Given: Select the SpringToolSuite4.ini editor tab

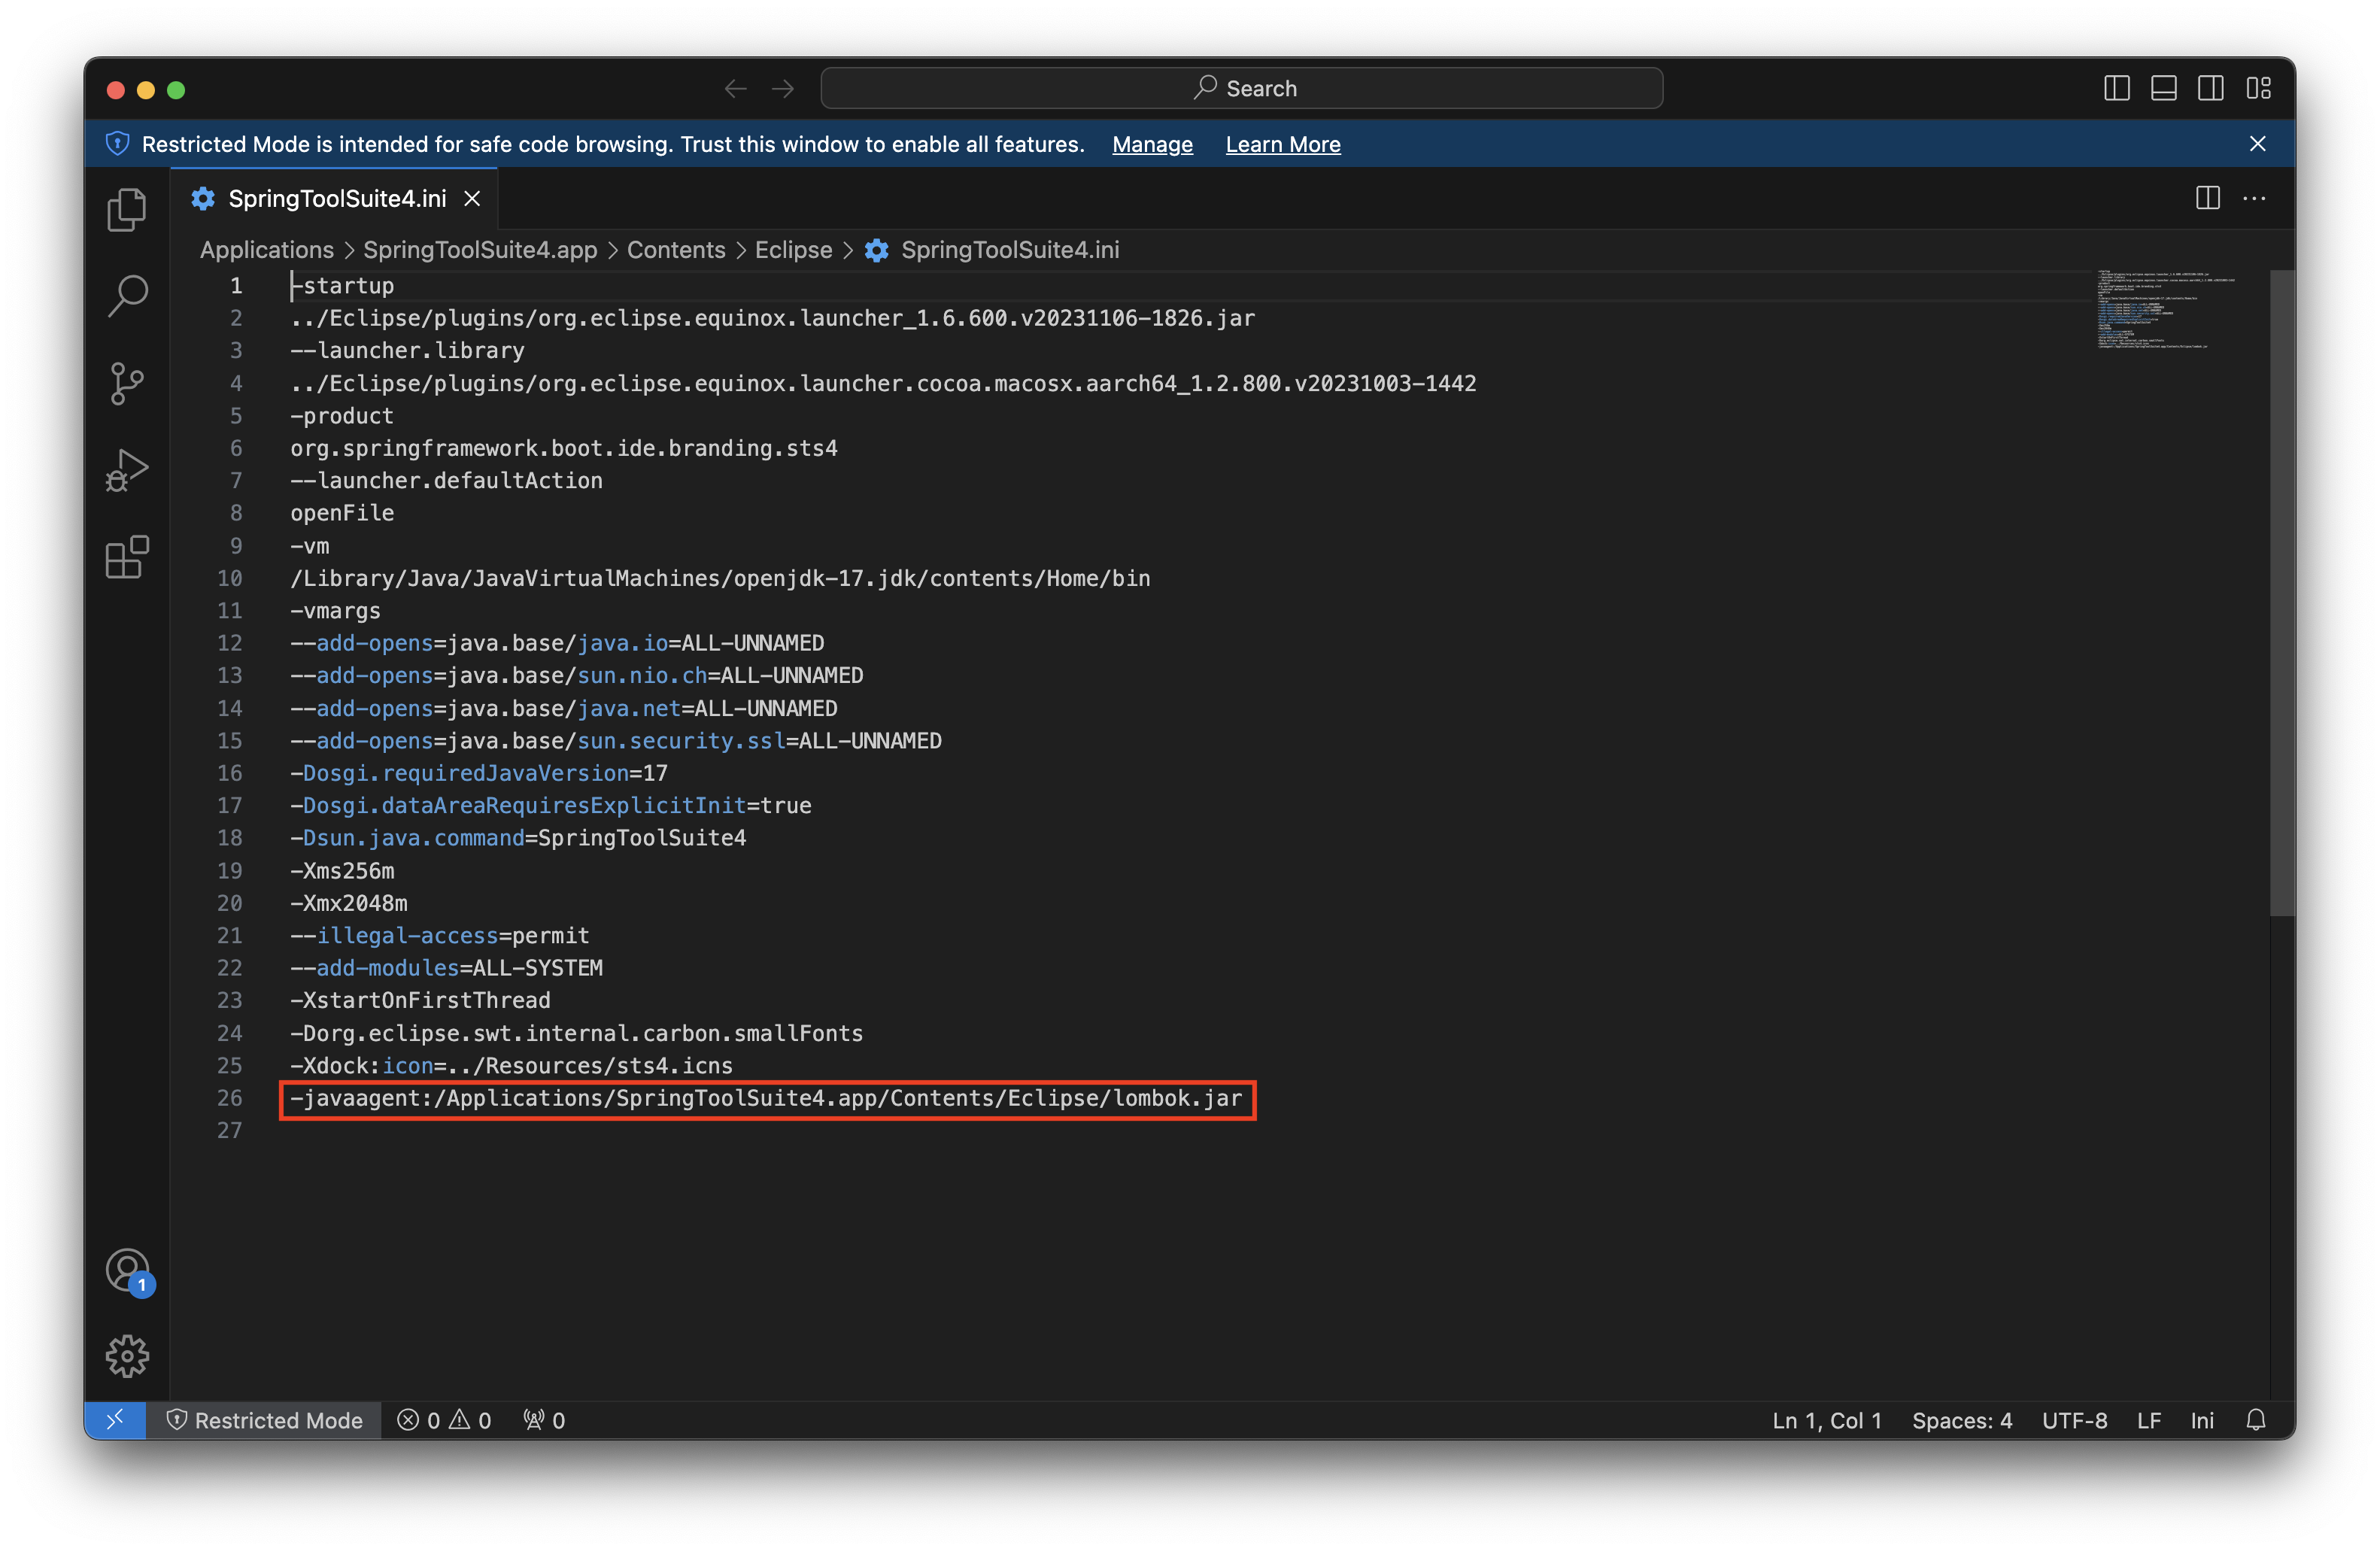Looking at the screenshot, I should click(336, 198).
